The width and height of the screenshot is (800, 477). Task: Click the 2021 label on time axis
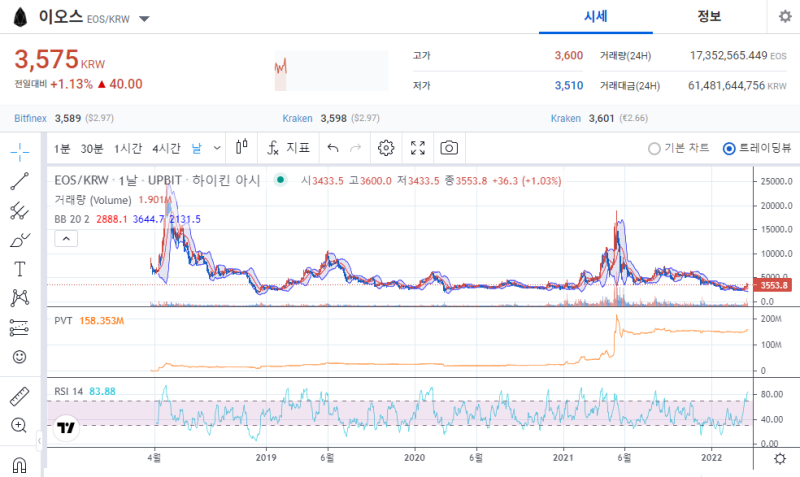tap(563, 458)
